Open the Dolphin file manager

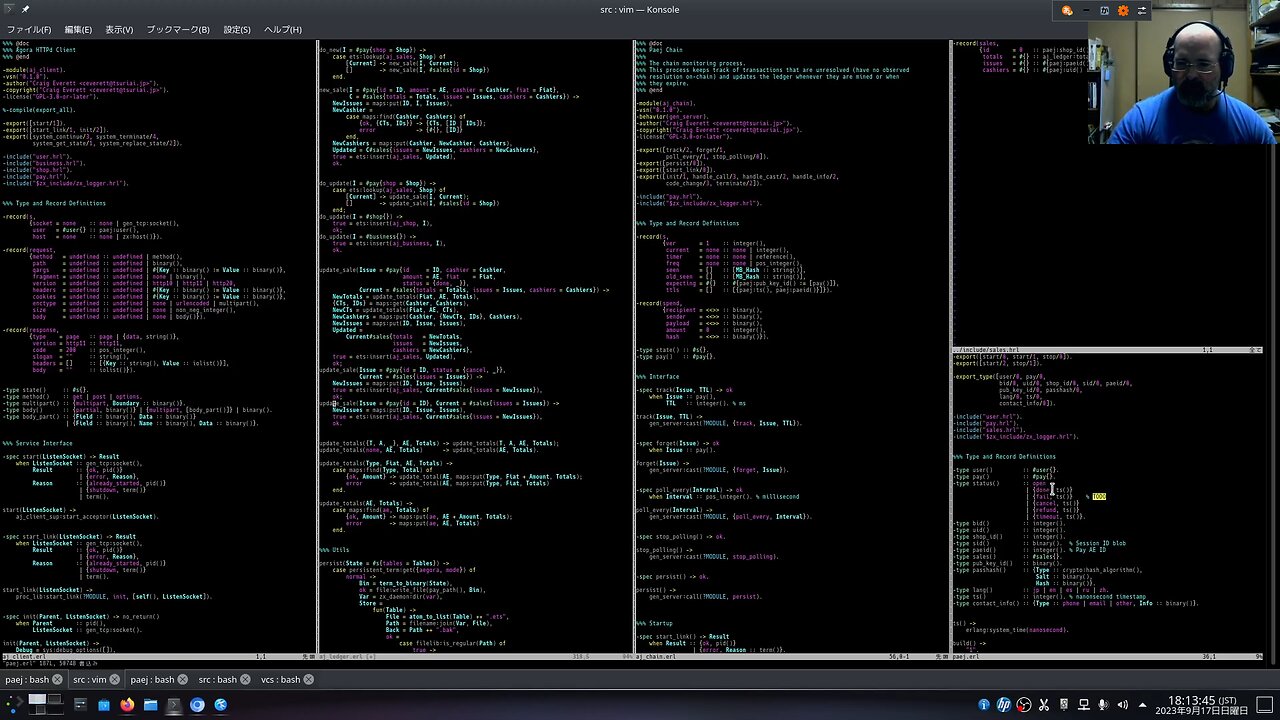pyautogui.click(x=150, y=705)
